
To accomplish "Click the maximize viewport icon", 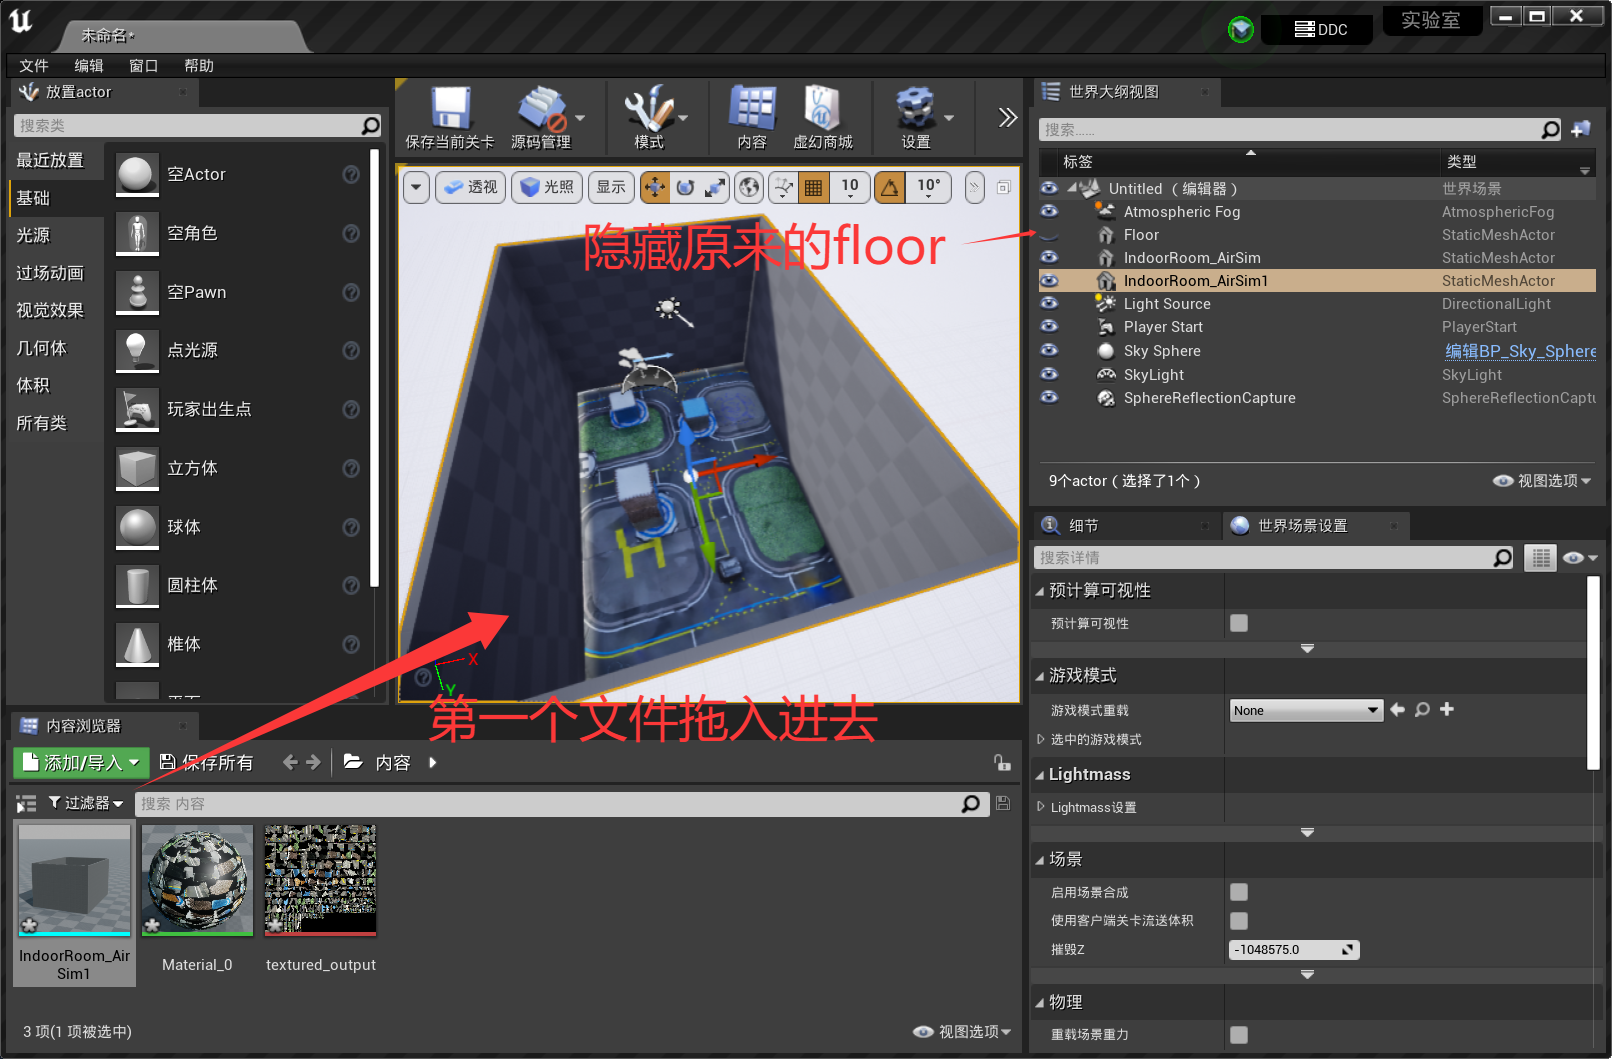I will point(1003,187).
